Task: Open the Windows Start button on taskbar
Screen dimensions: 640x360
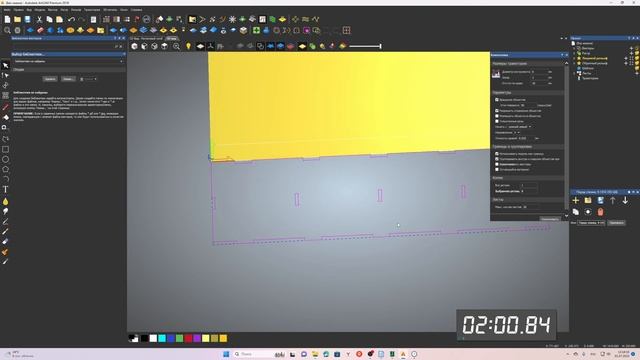Action: [x=226, y=354]
